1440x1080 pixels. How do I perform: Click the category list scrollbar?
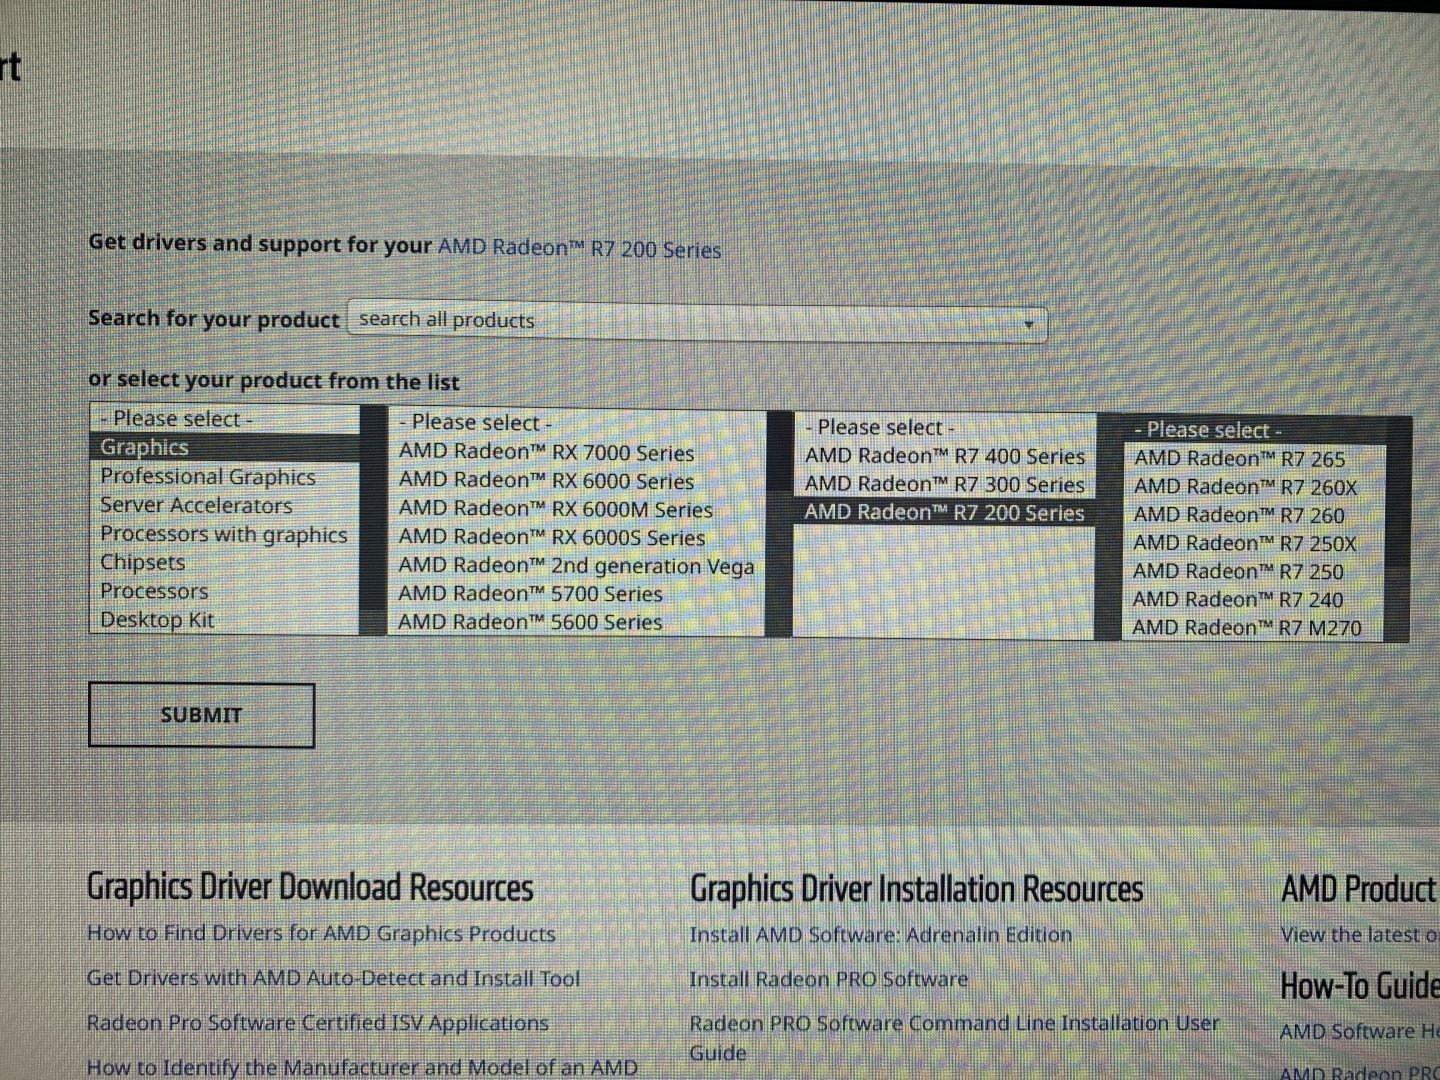(x=374, y=520)
